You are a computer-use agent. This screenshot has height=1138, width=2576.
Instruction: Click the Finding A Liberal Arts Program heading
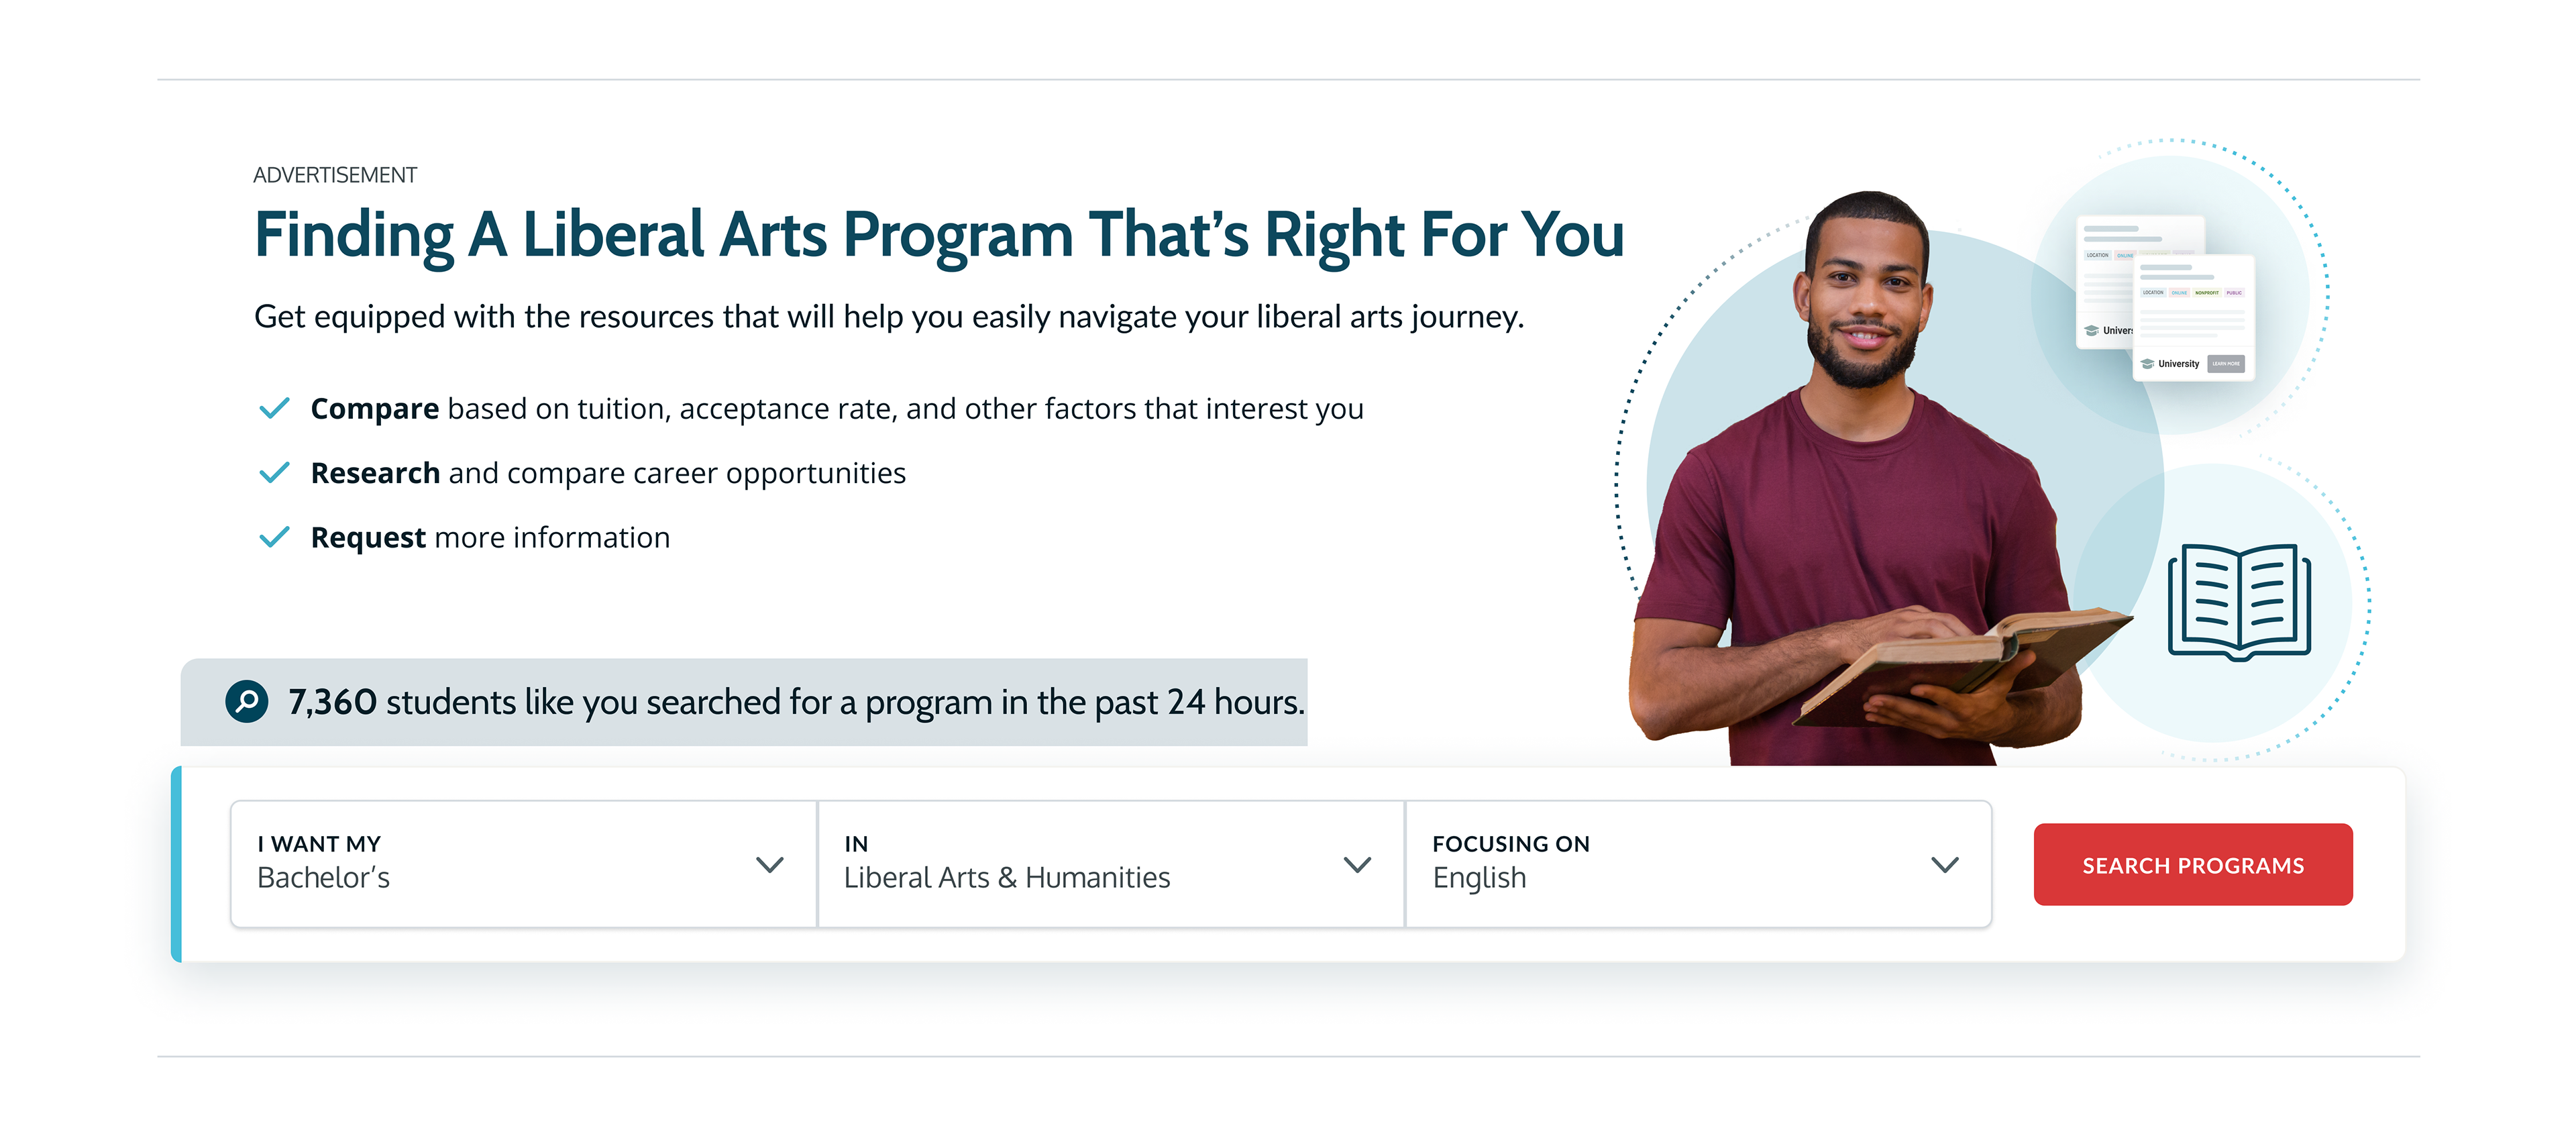938,235
